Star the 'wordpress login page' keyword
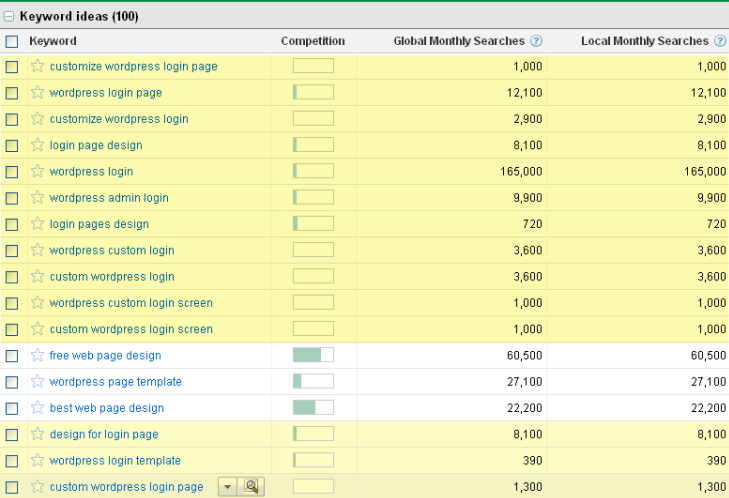This screenshot has height=498, width=729. point(38,93)
